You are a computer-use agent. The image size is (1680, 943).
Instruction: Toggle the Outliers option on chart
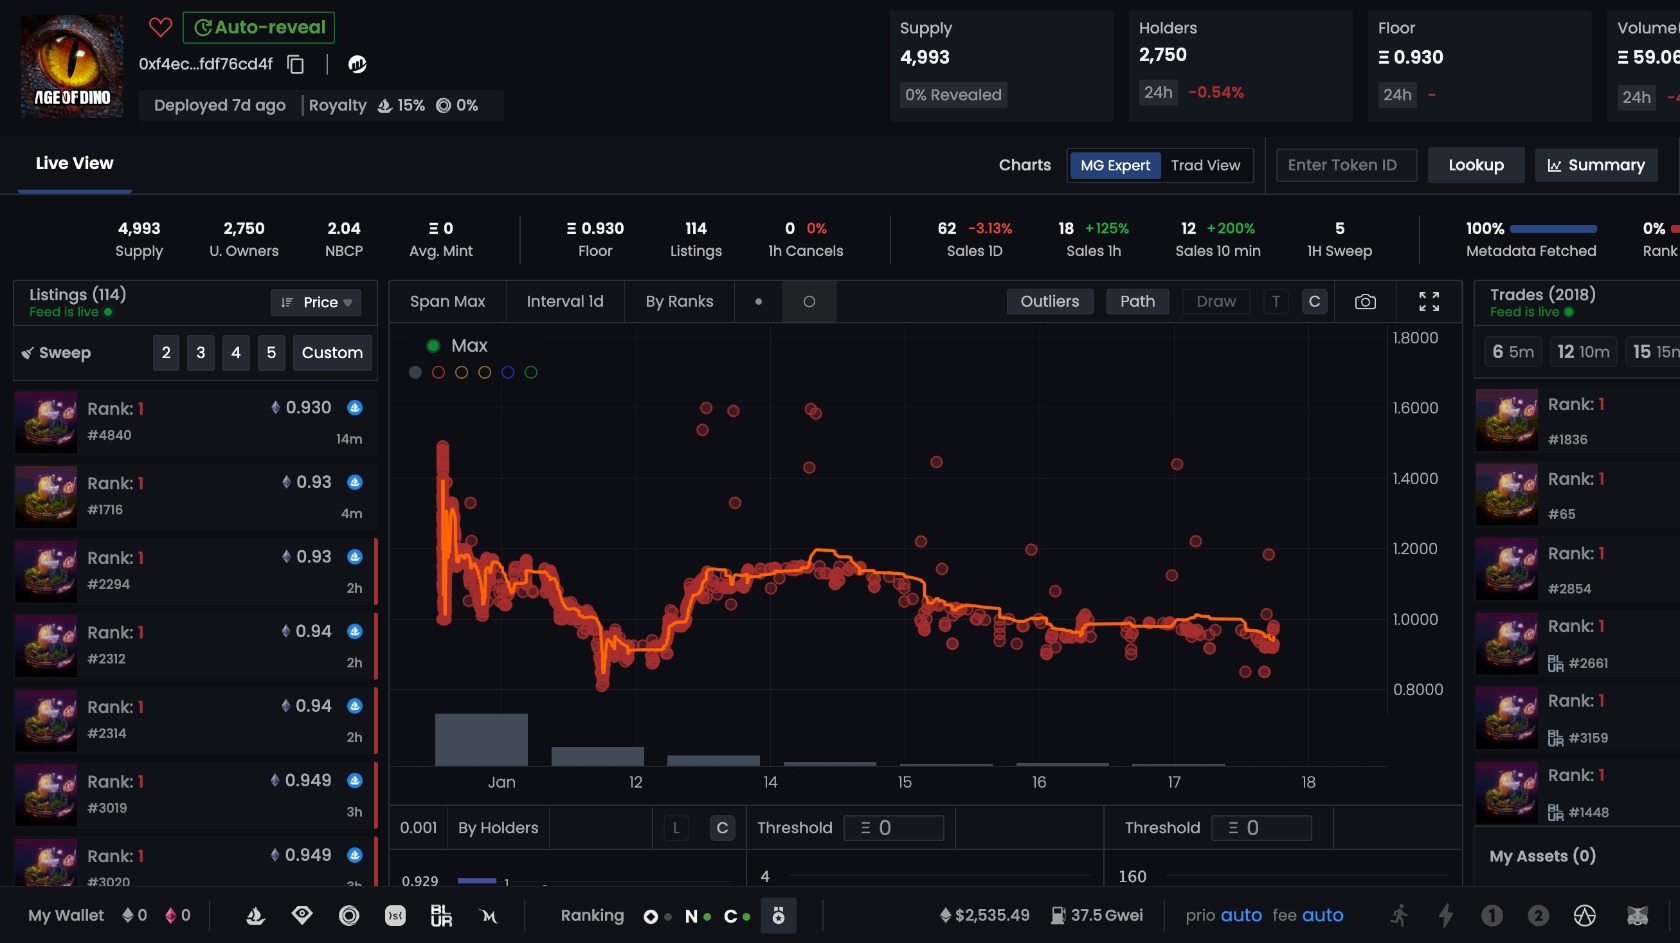(x=1050, y=302)
